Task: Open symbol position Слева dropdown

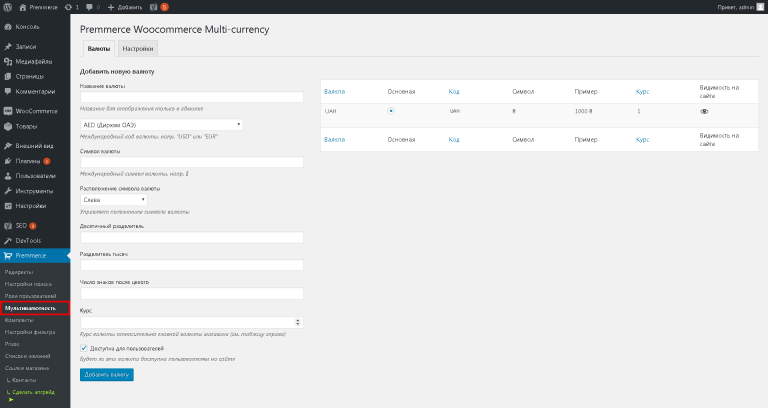Action: coord(114,199)
